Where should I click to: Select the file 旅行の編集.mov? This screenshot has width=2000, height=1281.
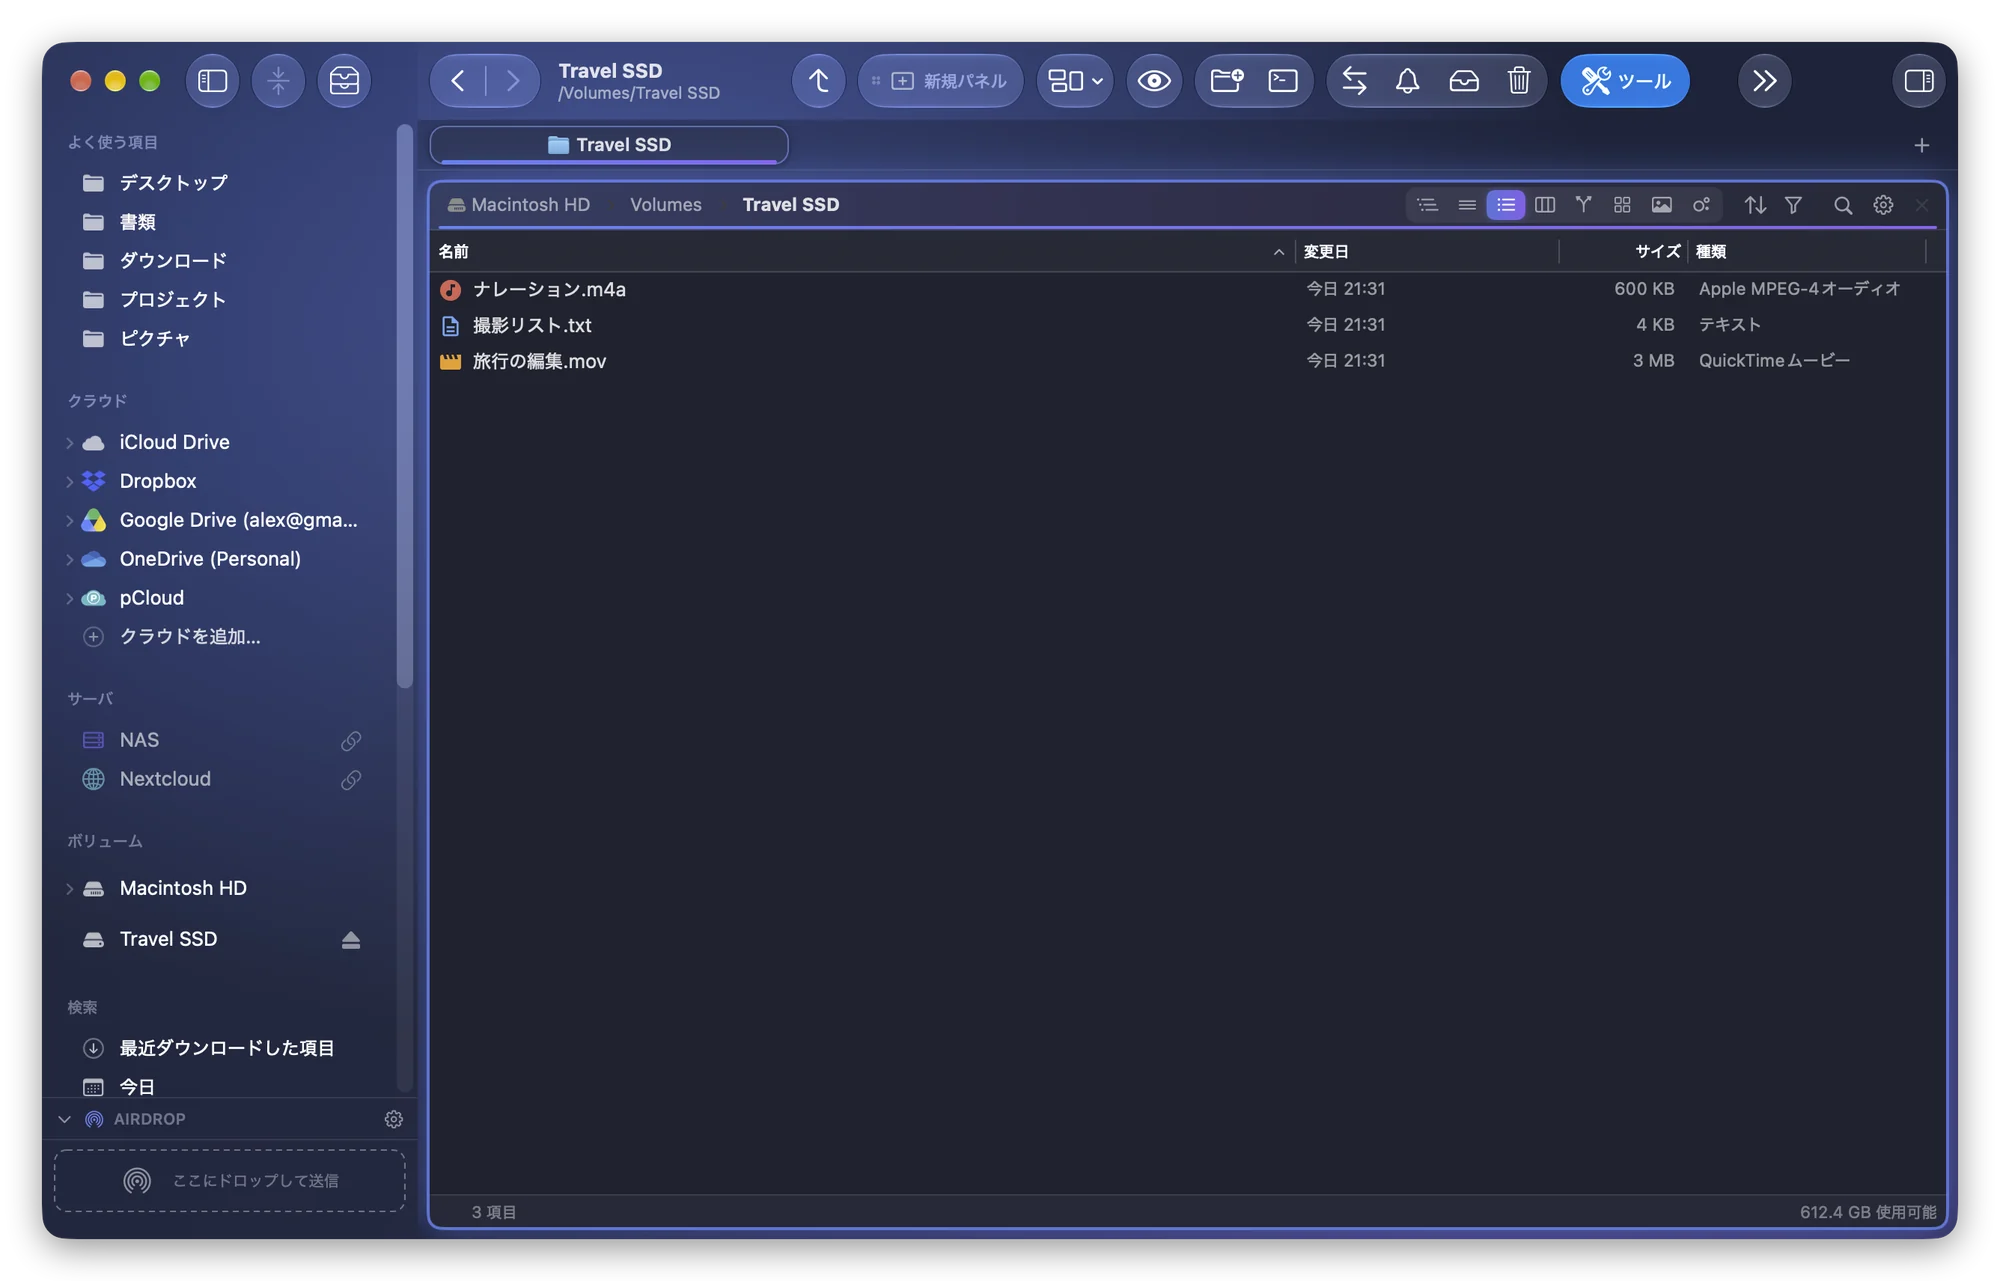coord(1186,361)
